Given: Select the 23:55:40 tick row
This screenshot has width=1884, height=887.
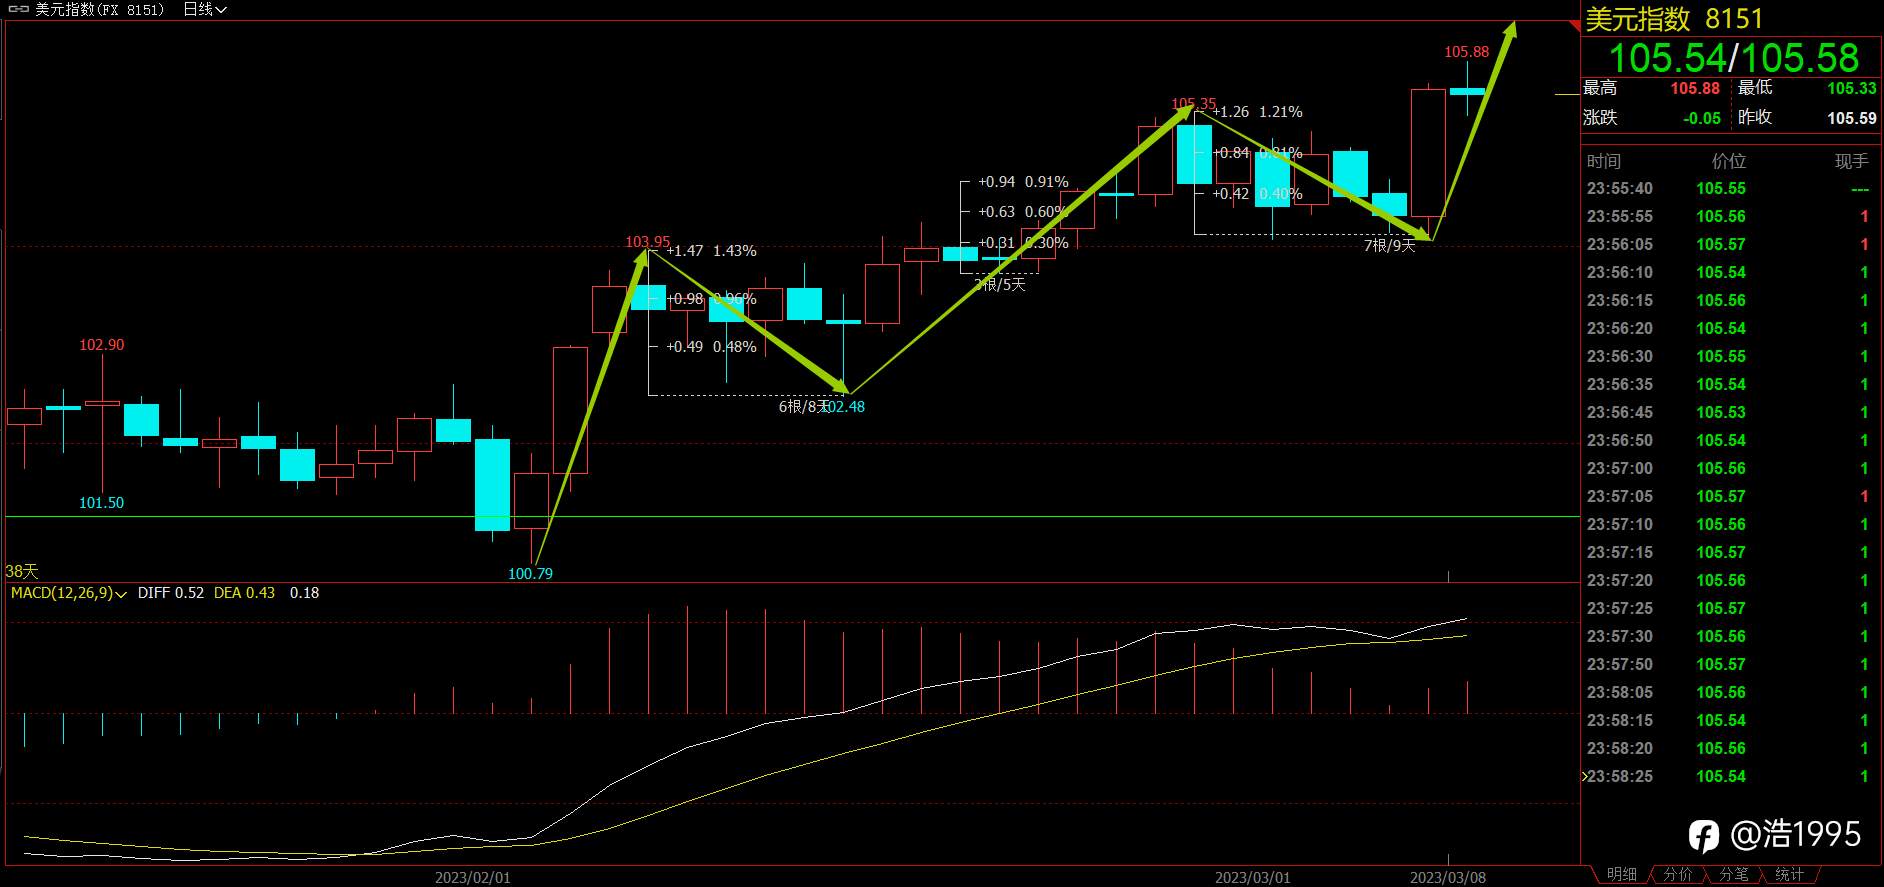Looking at the screenshot, I should point(1730,188).
